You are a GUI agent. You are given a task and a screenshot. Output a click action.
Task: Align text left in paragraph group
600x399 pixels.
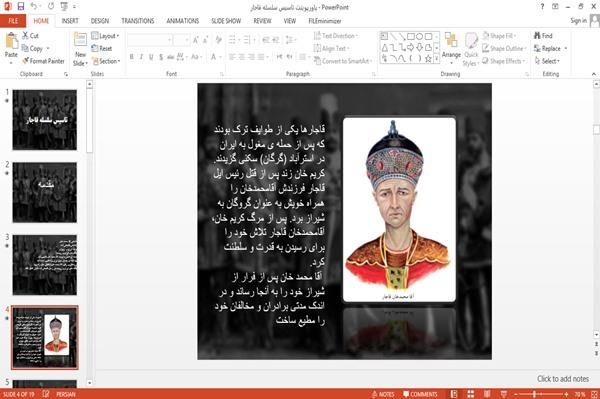coord(232,57)
